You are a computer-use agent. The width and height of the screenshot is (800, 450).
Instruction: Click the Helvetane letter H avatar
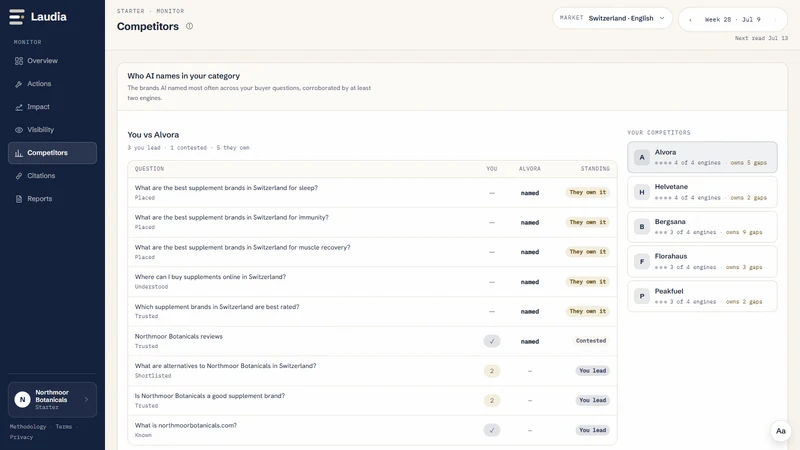[642, 192]
